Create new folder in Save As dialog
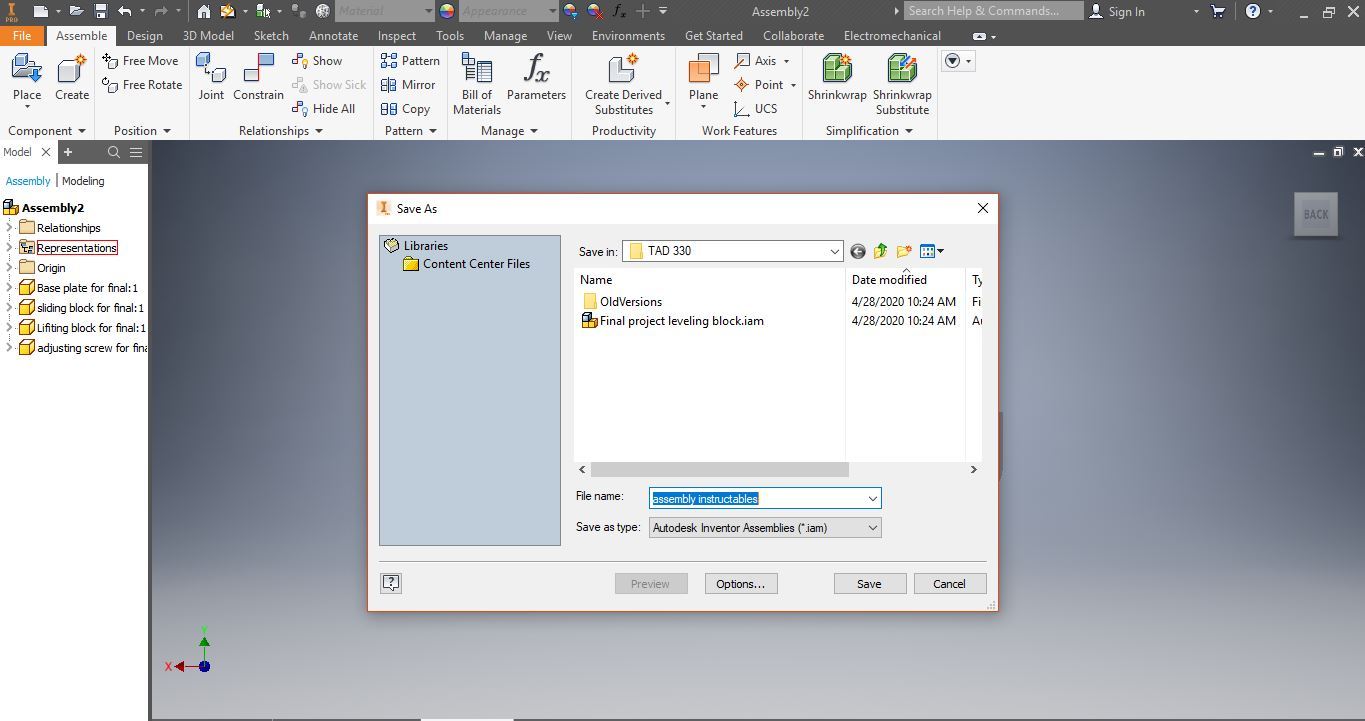 pyautogui.click(x=904, y=251)
